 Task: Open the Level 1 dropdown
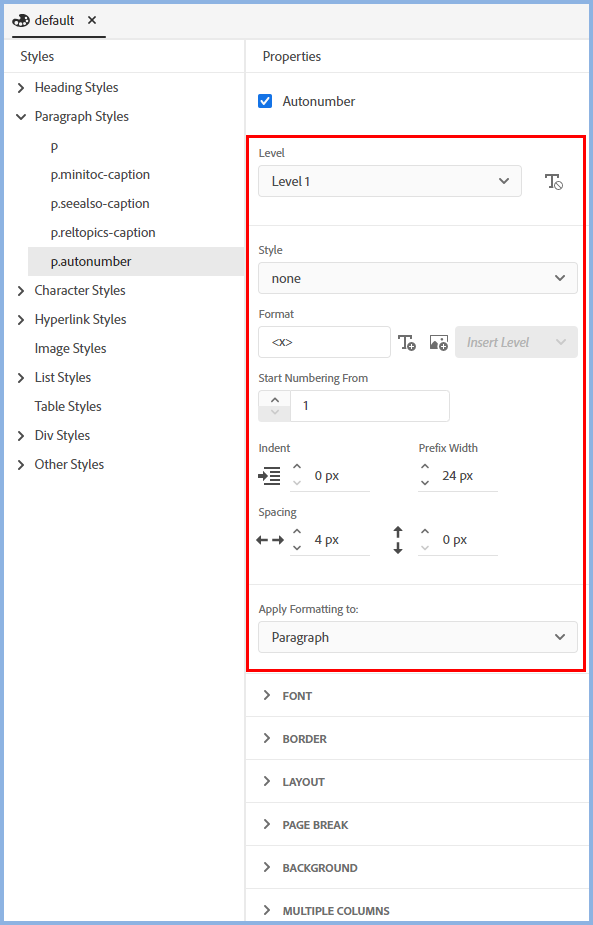tap(390, 181)
